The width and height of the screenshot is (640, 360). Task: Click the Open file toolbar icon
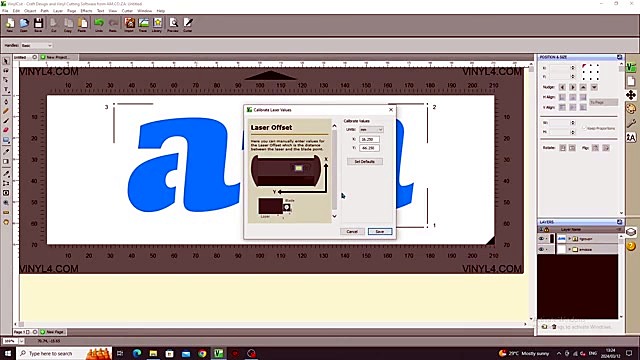tap(24, 24)
